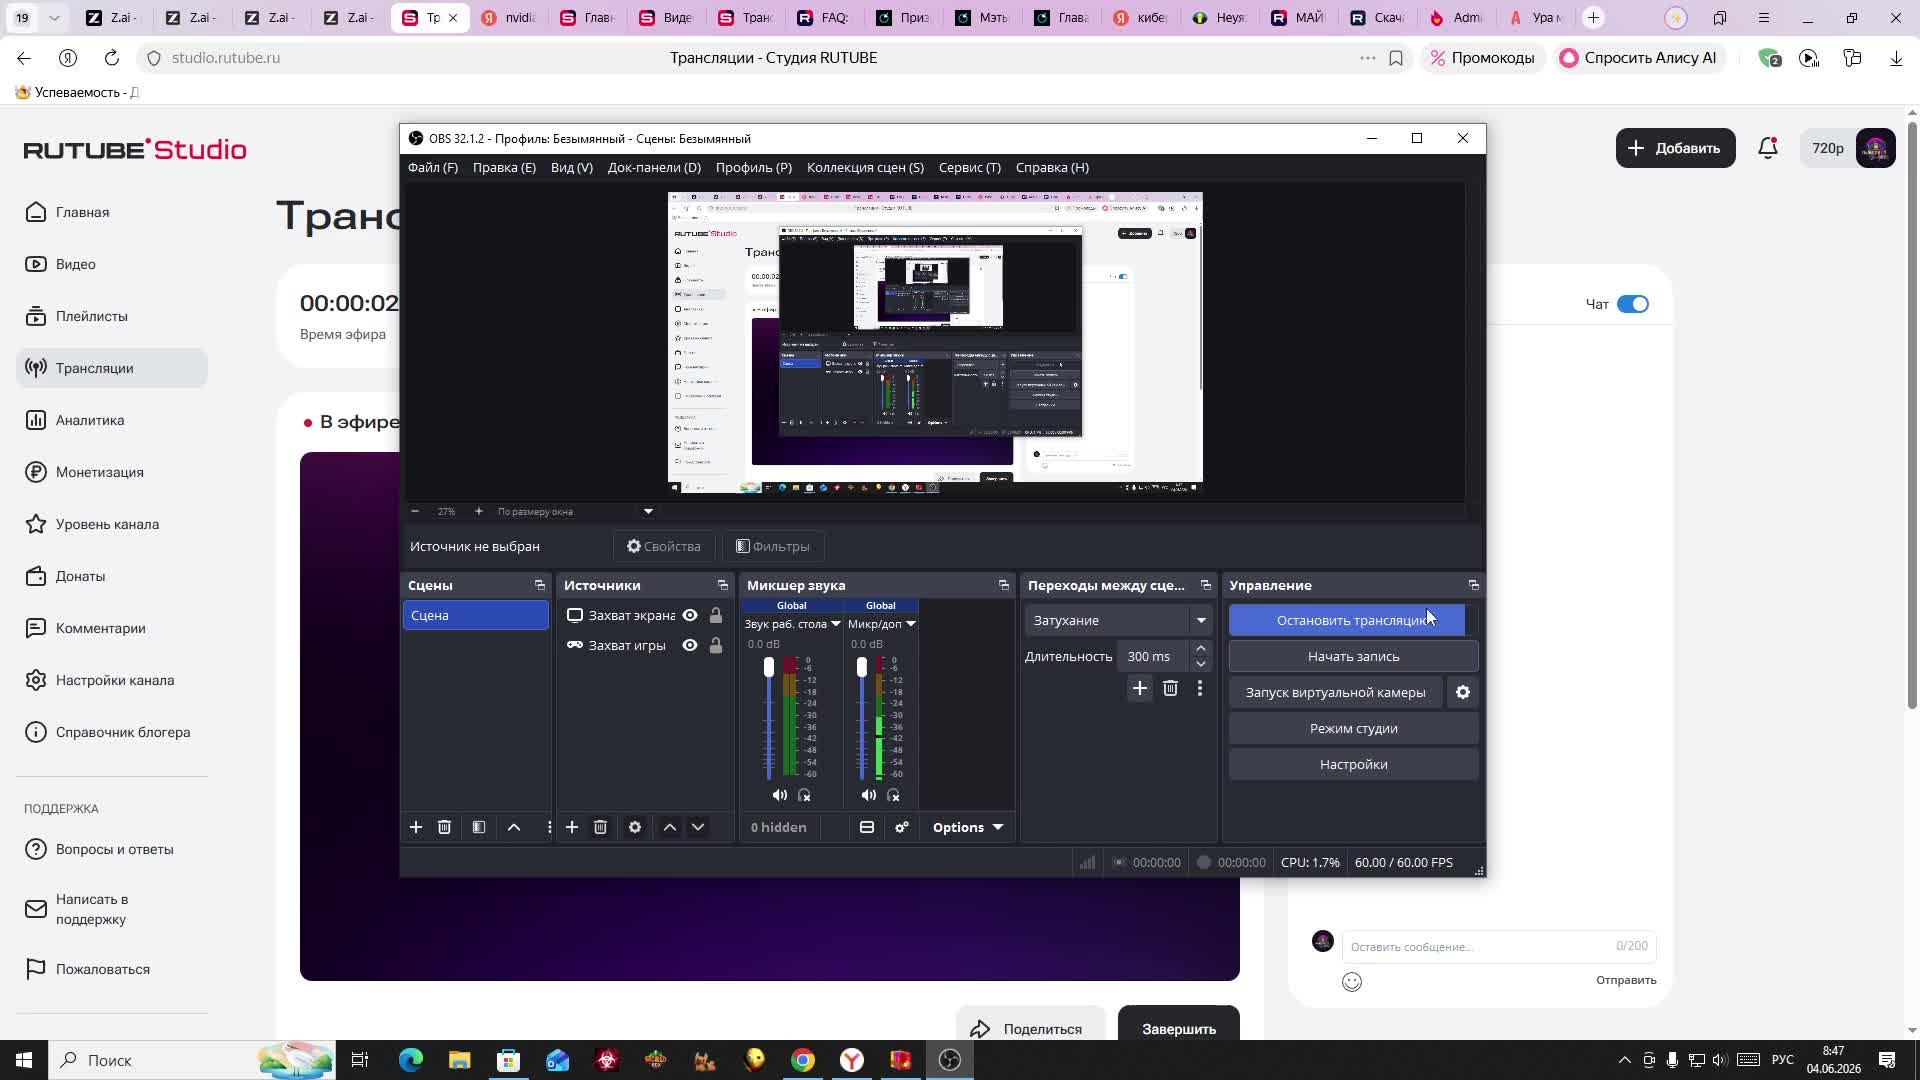Open Mic/Aux channel dropdown
Viewport: 1920px width, 1080px height.
[x=910, y=624]
